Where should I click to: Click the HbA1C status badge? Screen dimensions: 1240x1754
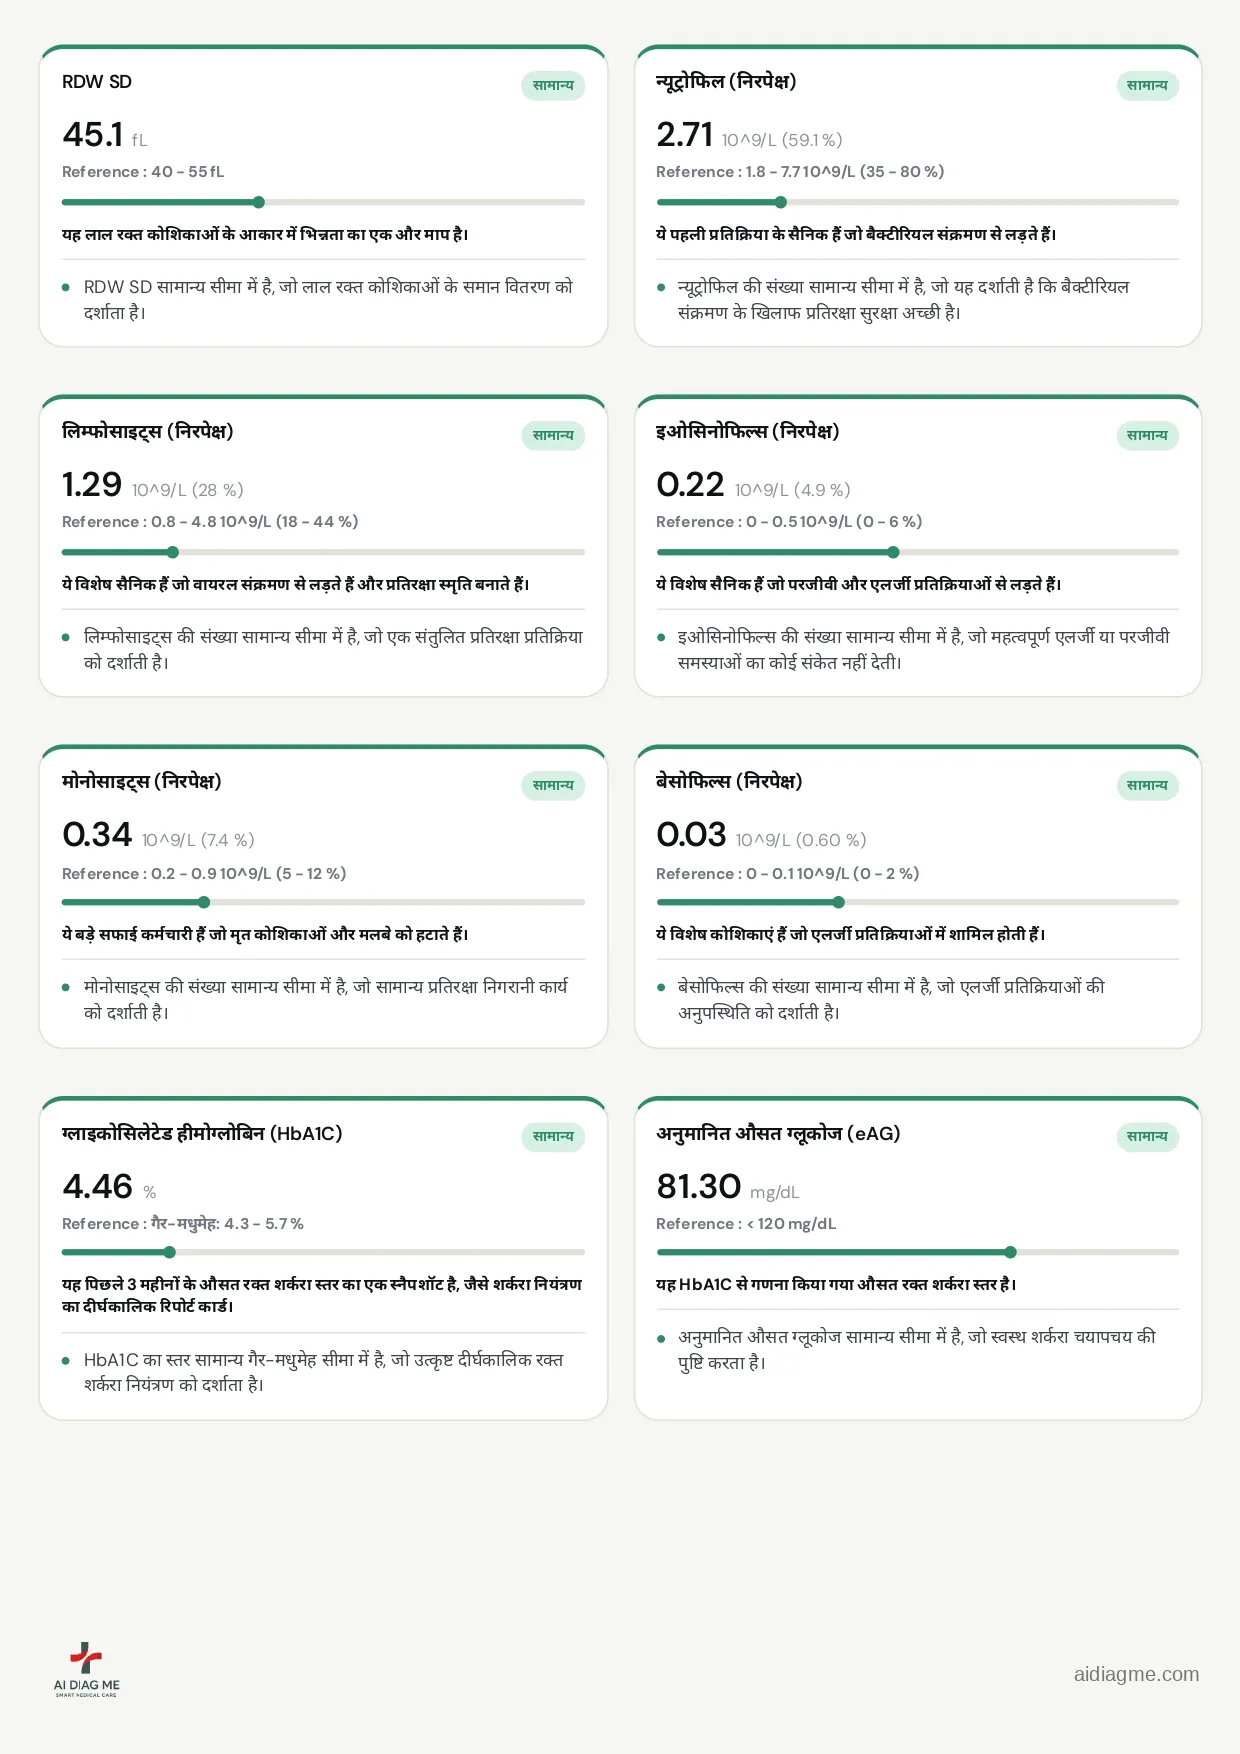[x=553, y=1137]
